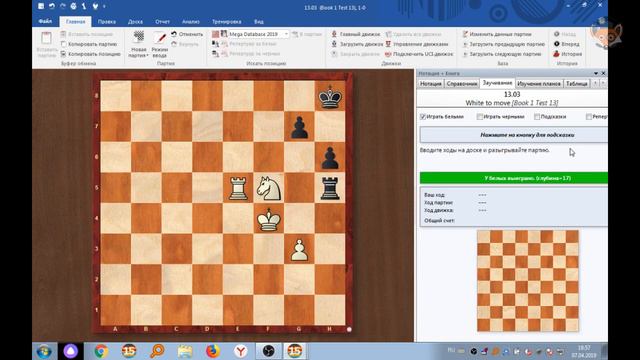Screen dimensions: 640x360
Task: Click the white king on f4
Action: pos(269,219)
